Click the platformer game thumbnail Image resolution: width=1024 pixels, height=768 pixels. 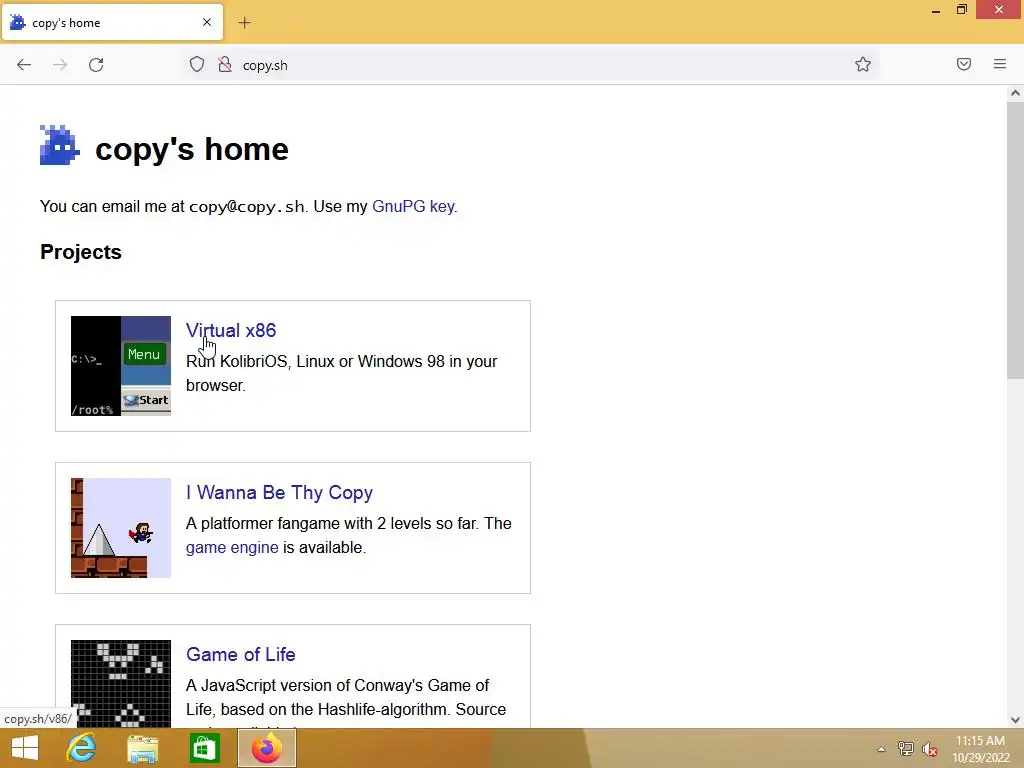(121, 528)
